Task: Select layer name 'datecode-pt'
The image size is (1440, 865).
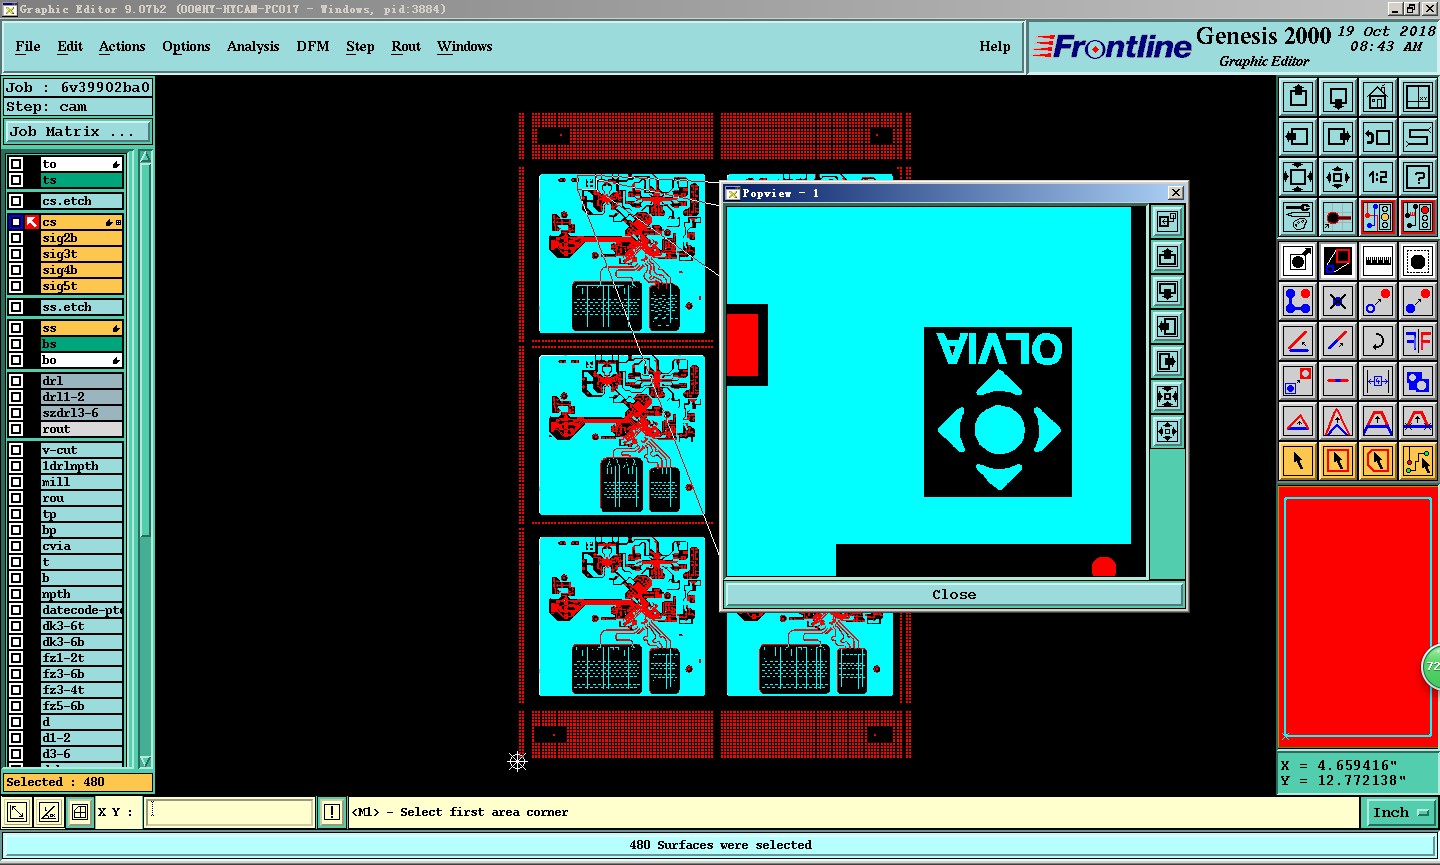Action: (81, 610)
